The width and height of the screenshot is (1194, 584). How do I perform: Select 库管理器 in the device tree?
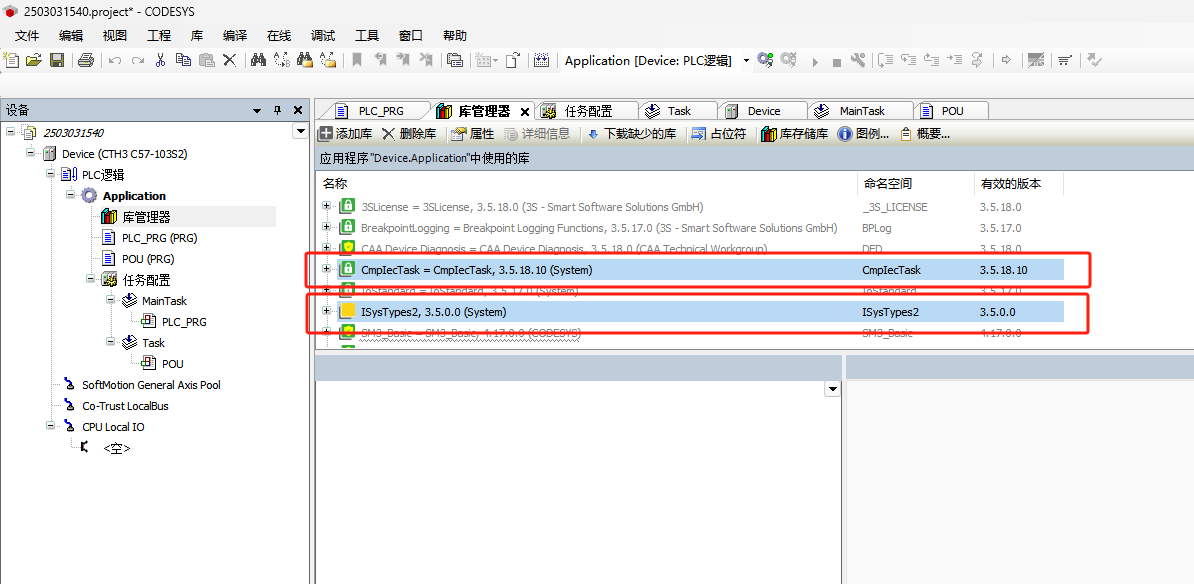[x=145, y=216]
